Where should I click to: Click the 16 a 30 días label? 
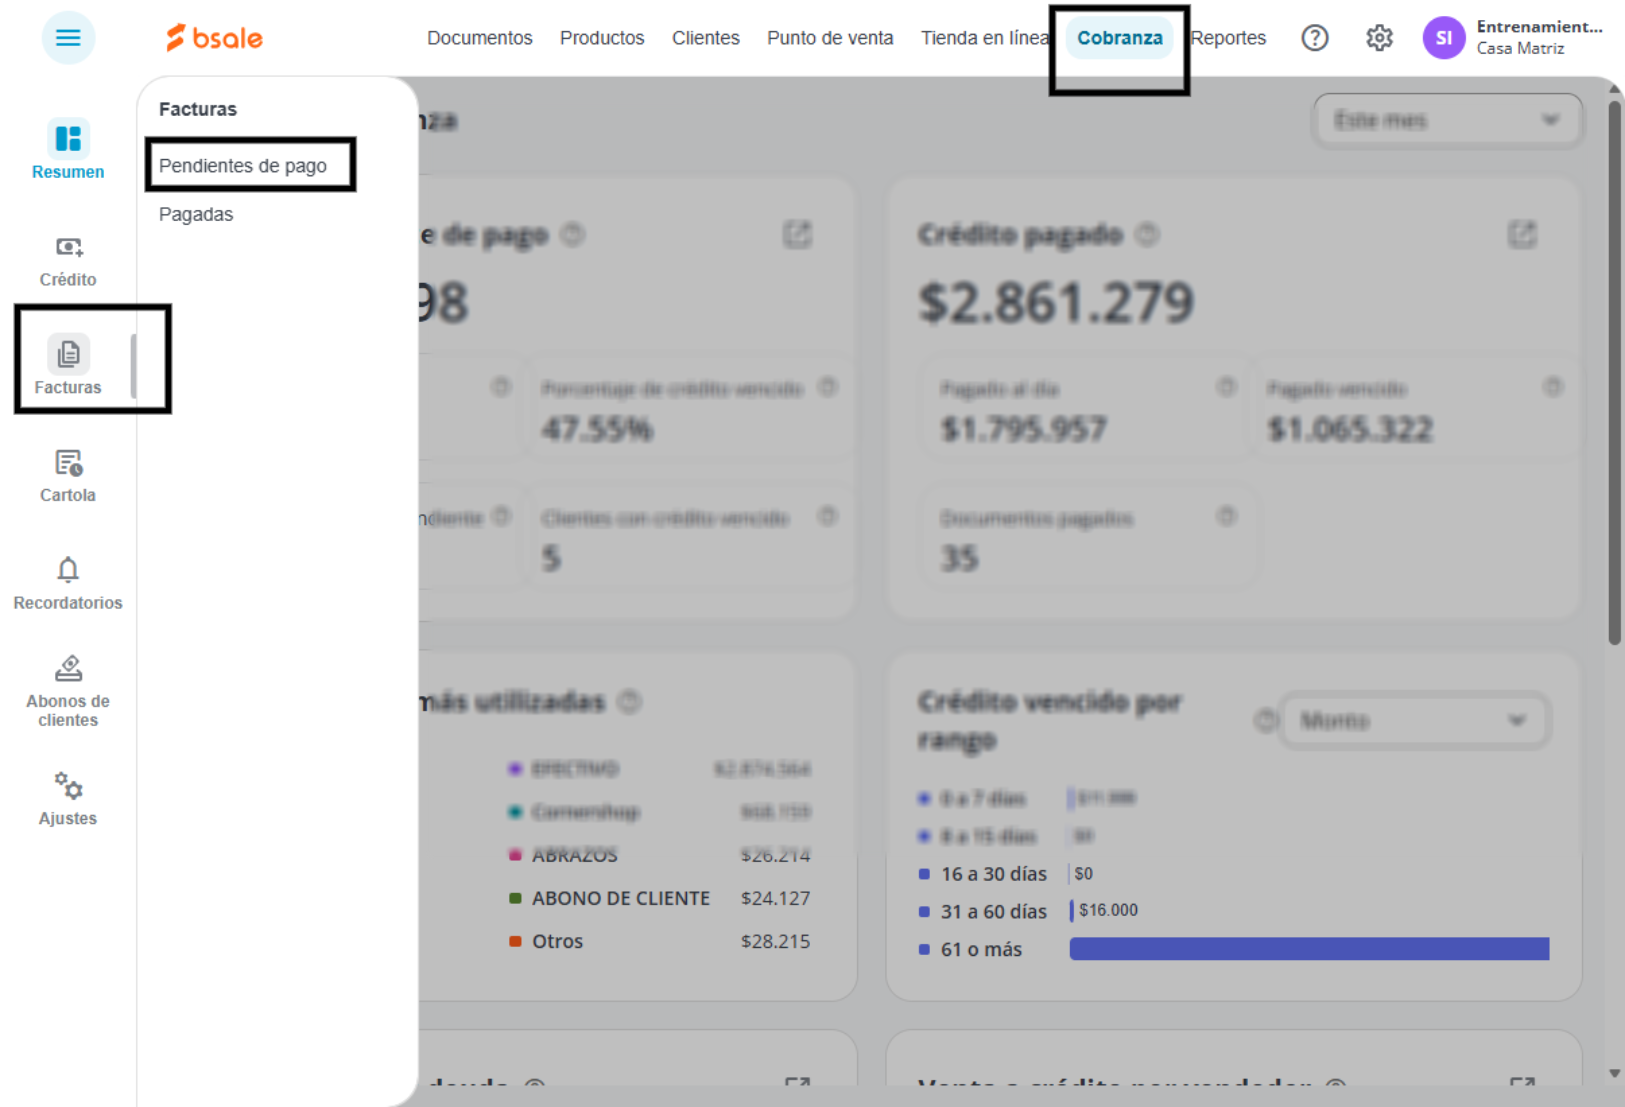(x=994, y=874)
